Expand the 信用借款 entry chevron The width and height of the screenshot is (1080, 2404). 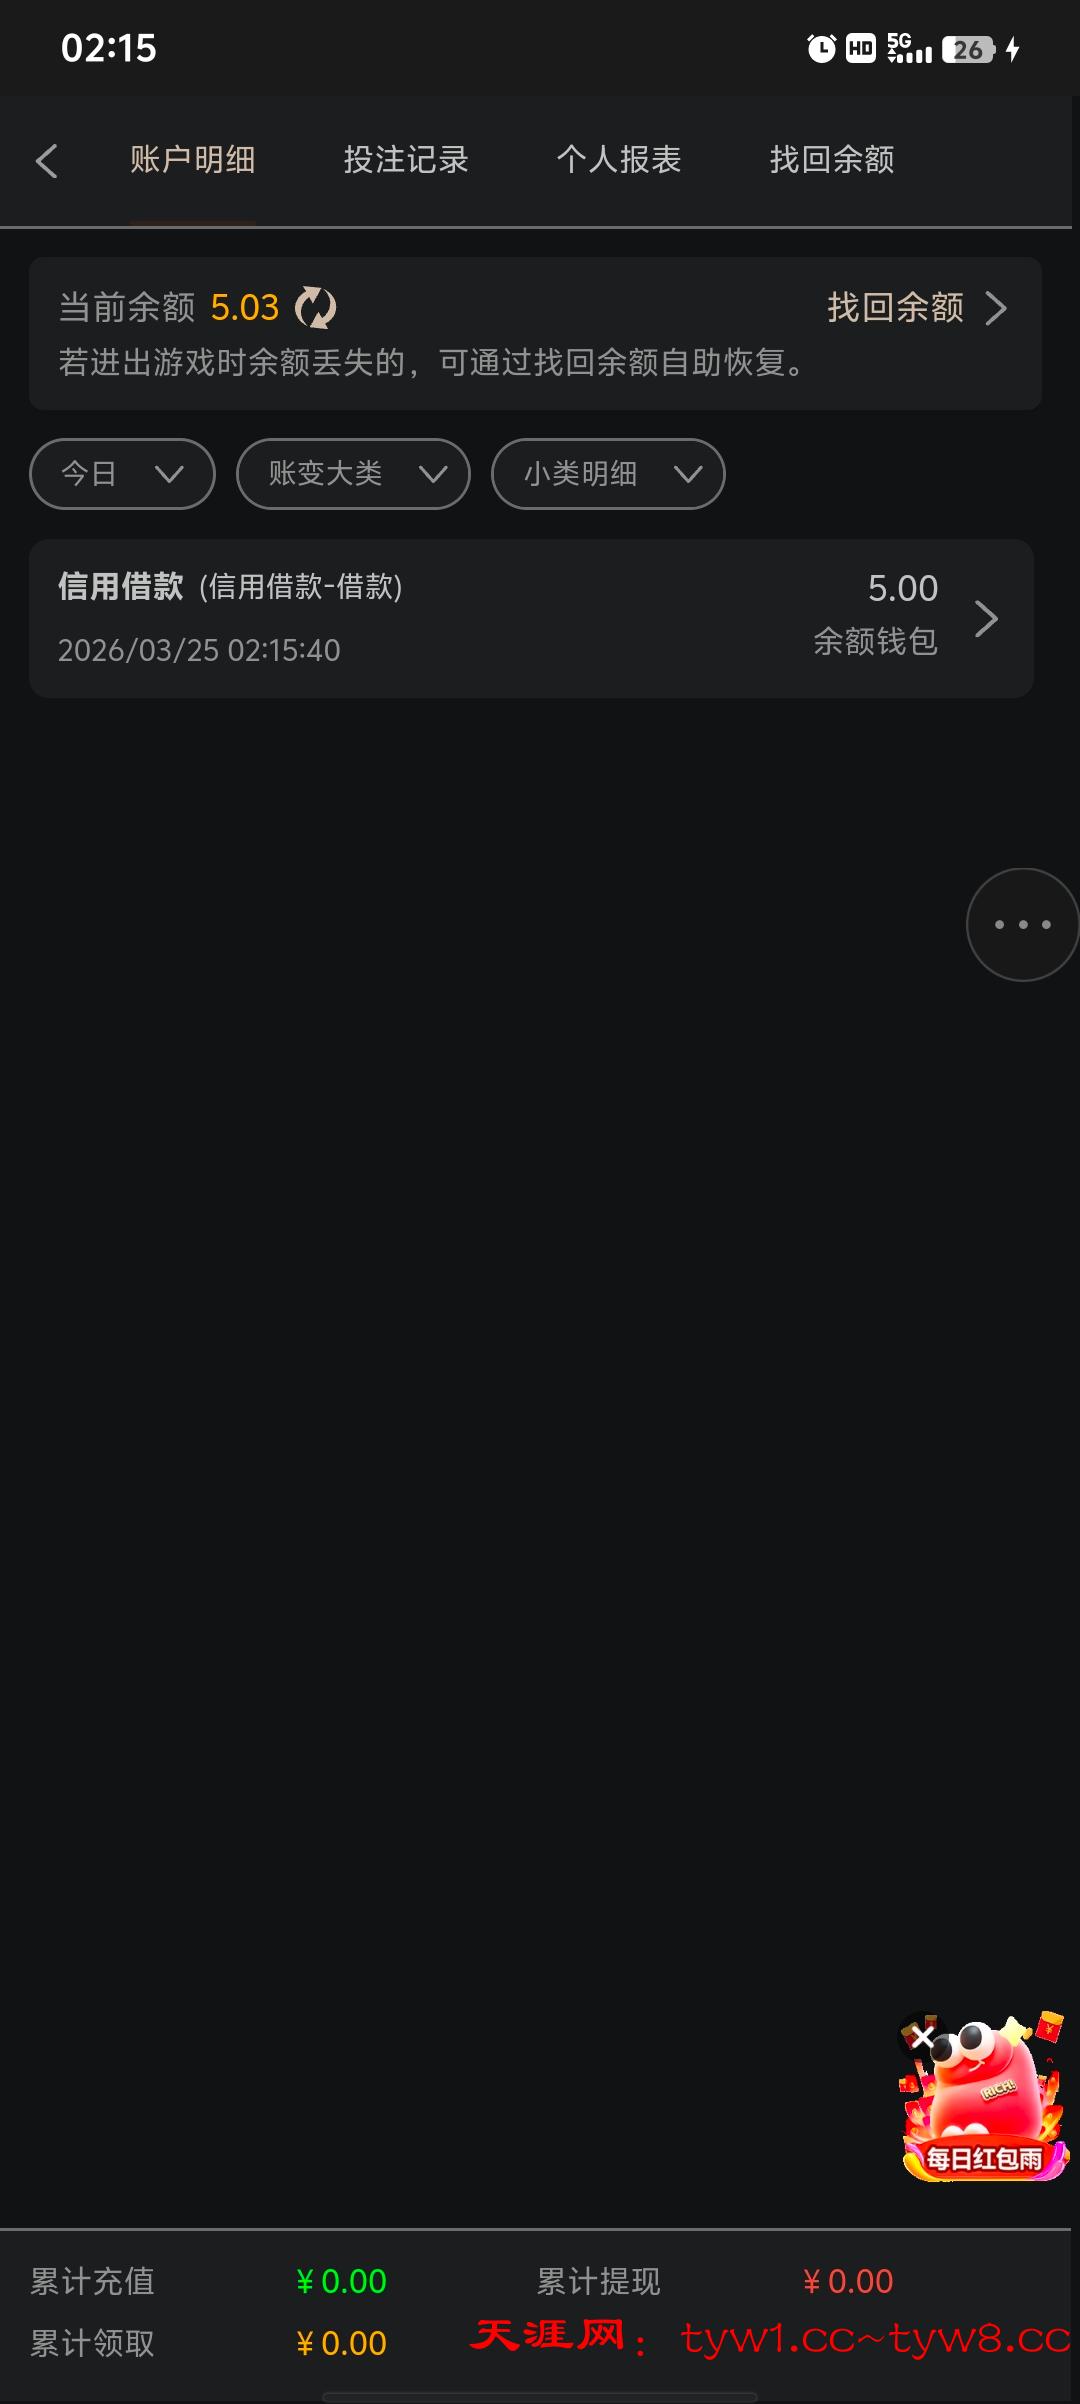(986, 619)
